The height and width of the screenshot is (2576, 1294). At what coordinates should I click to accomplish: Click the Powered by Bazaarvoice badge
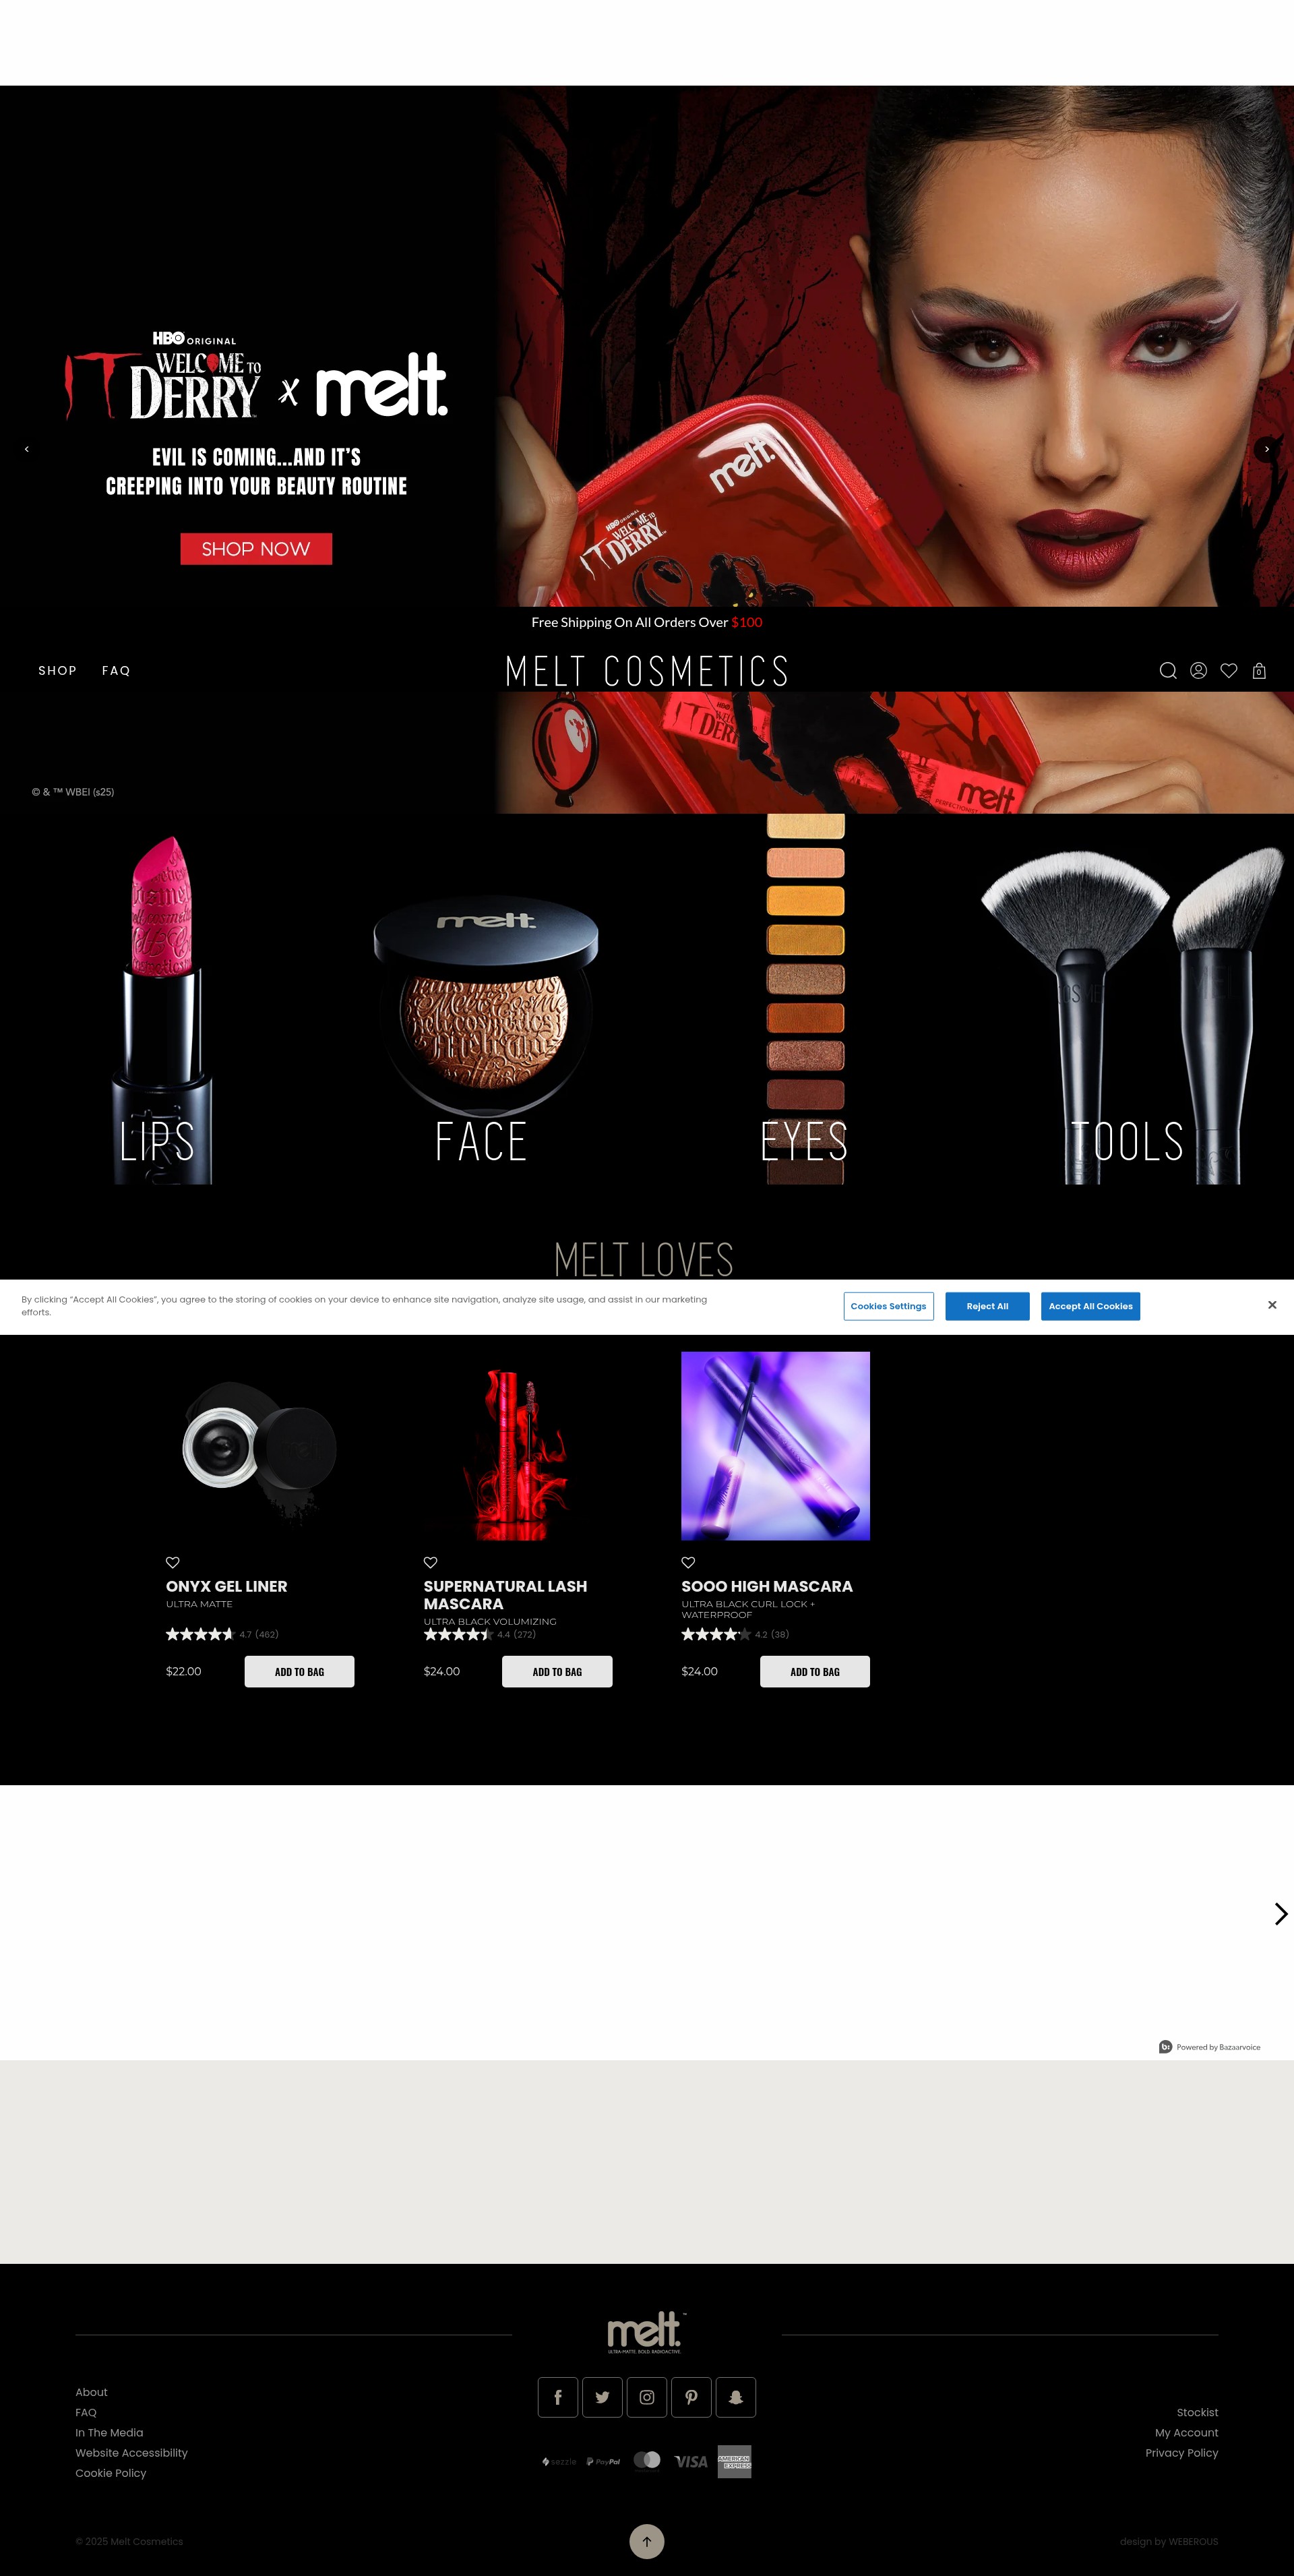pos(1209,2047)
